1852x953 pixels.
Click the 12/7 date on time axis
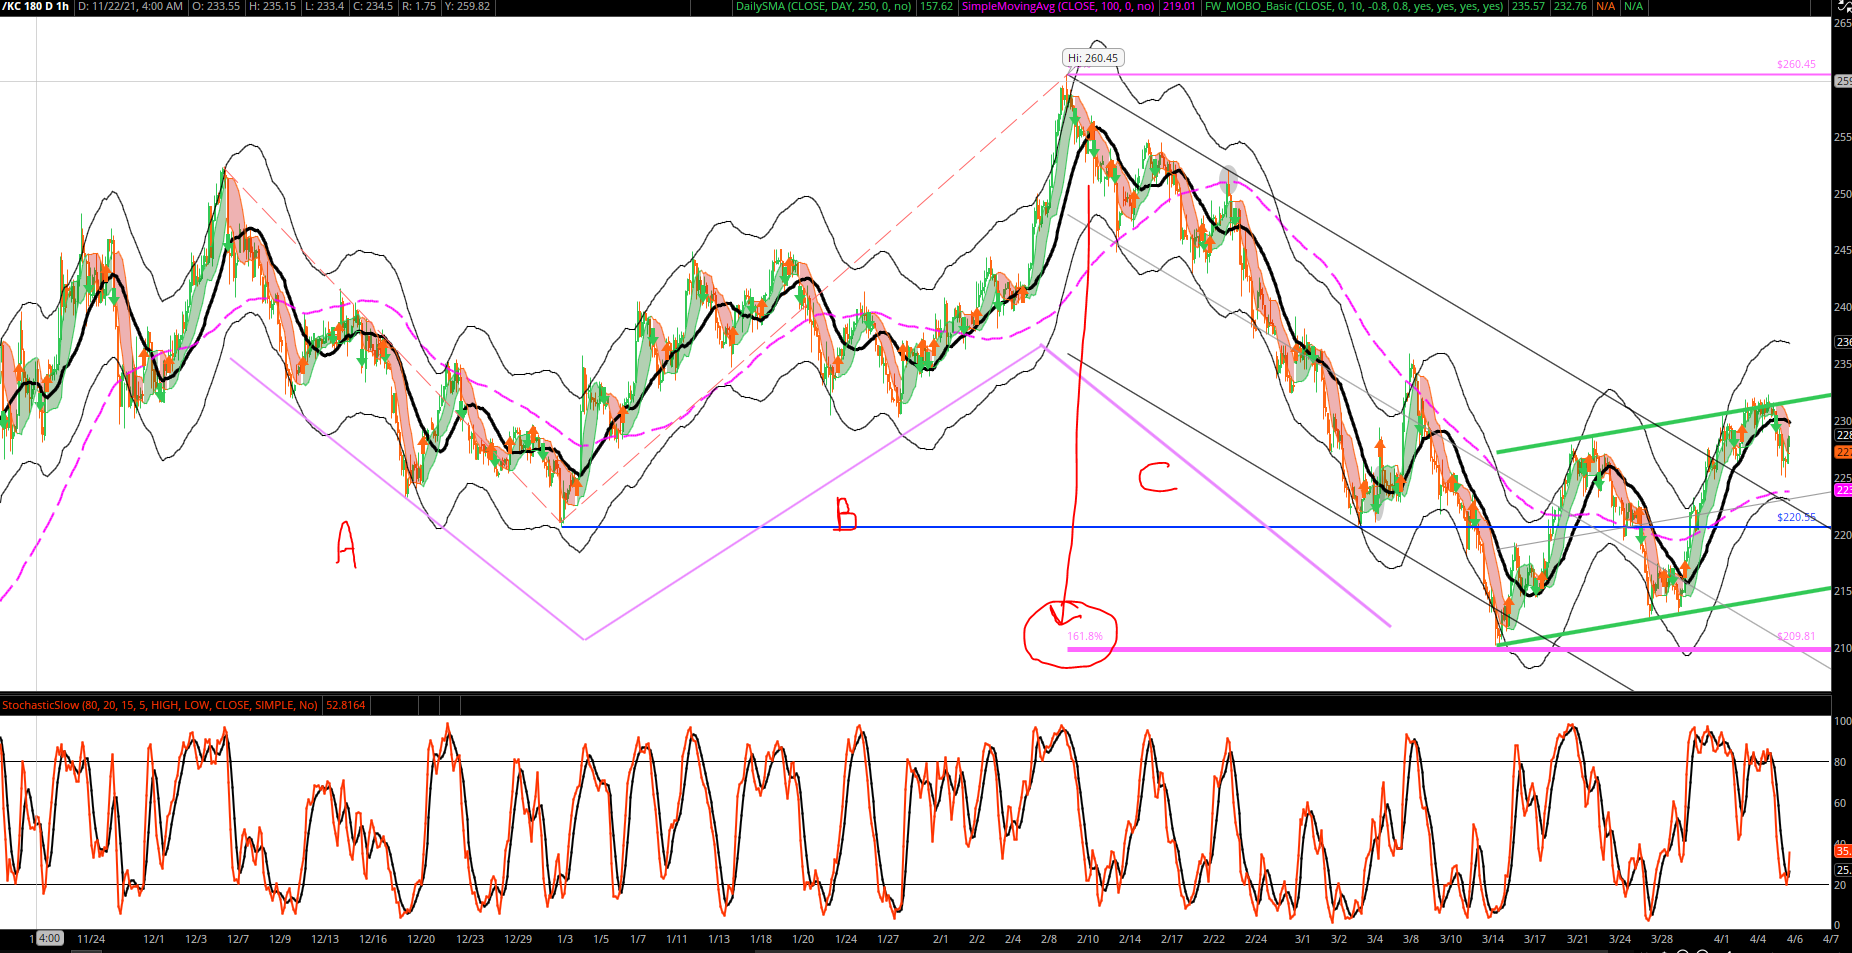point(238,939)
